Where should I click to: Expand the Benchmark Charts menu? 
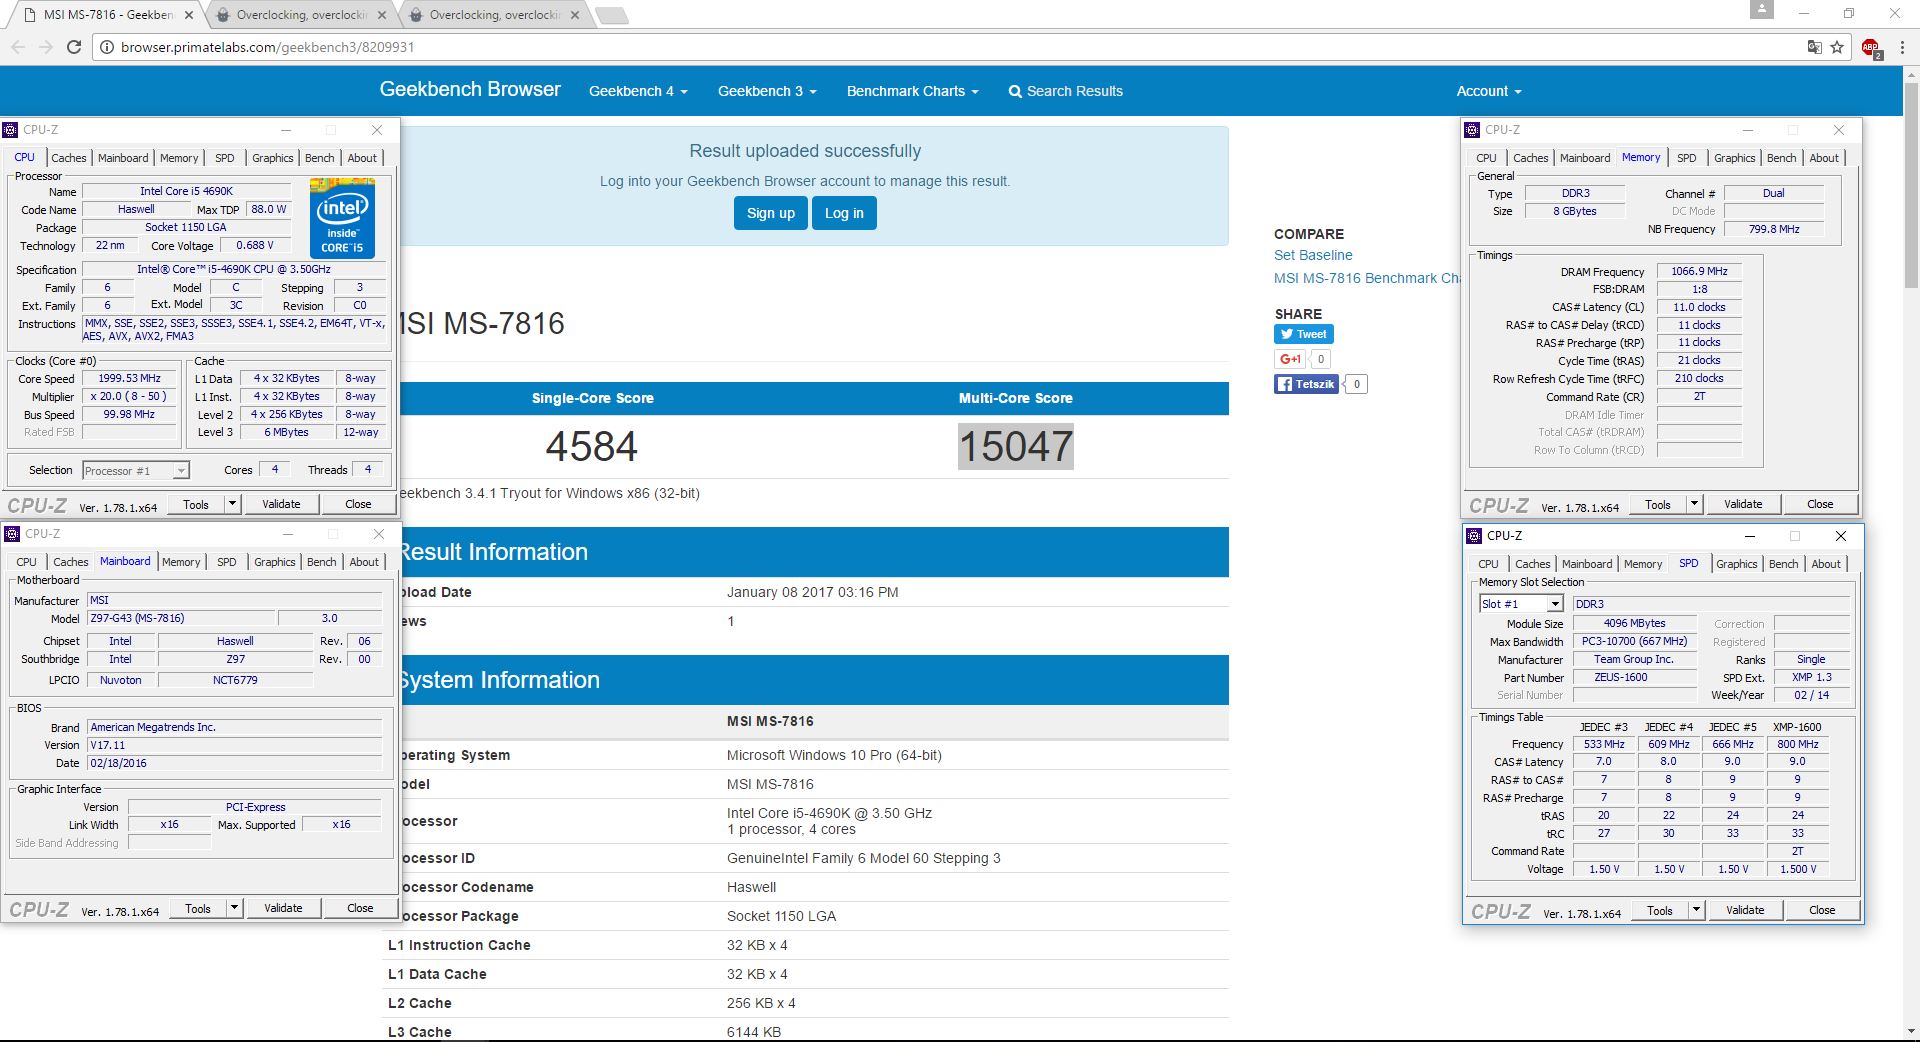point(912,91)
